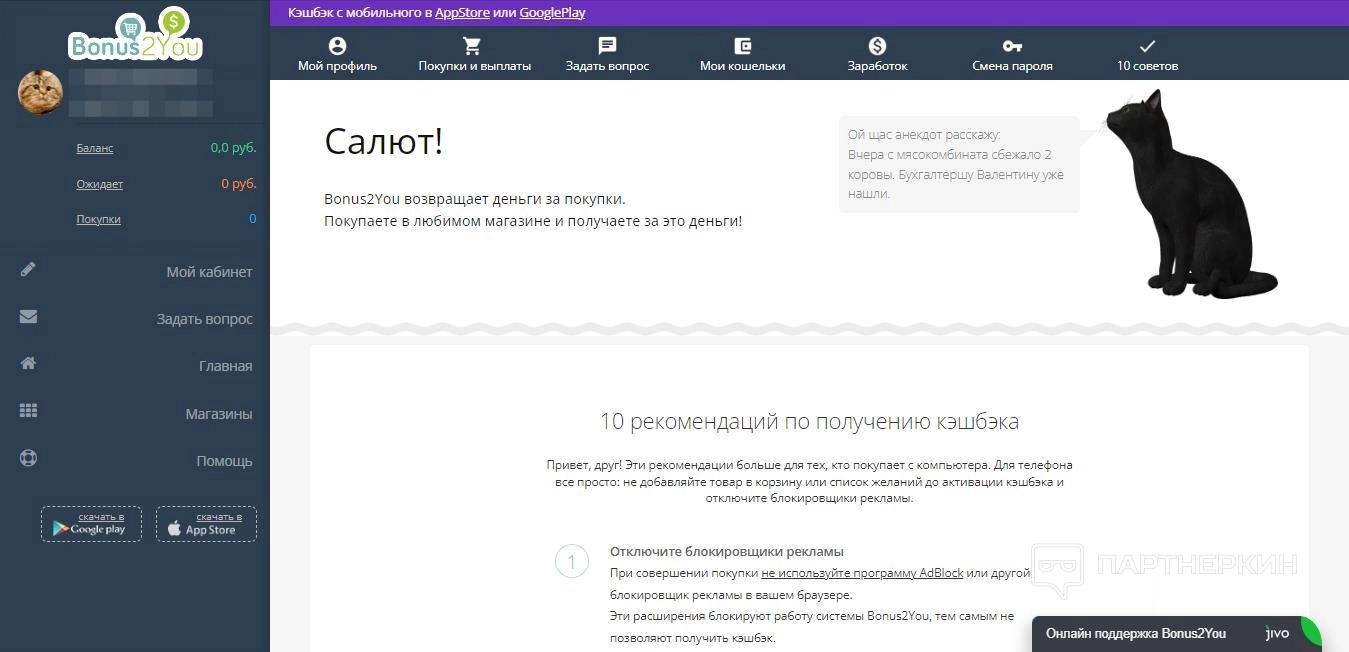Click the checkmark icon above 10 советов
Screen dimensions: 1349x652
point(1147,46)
